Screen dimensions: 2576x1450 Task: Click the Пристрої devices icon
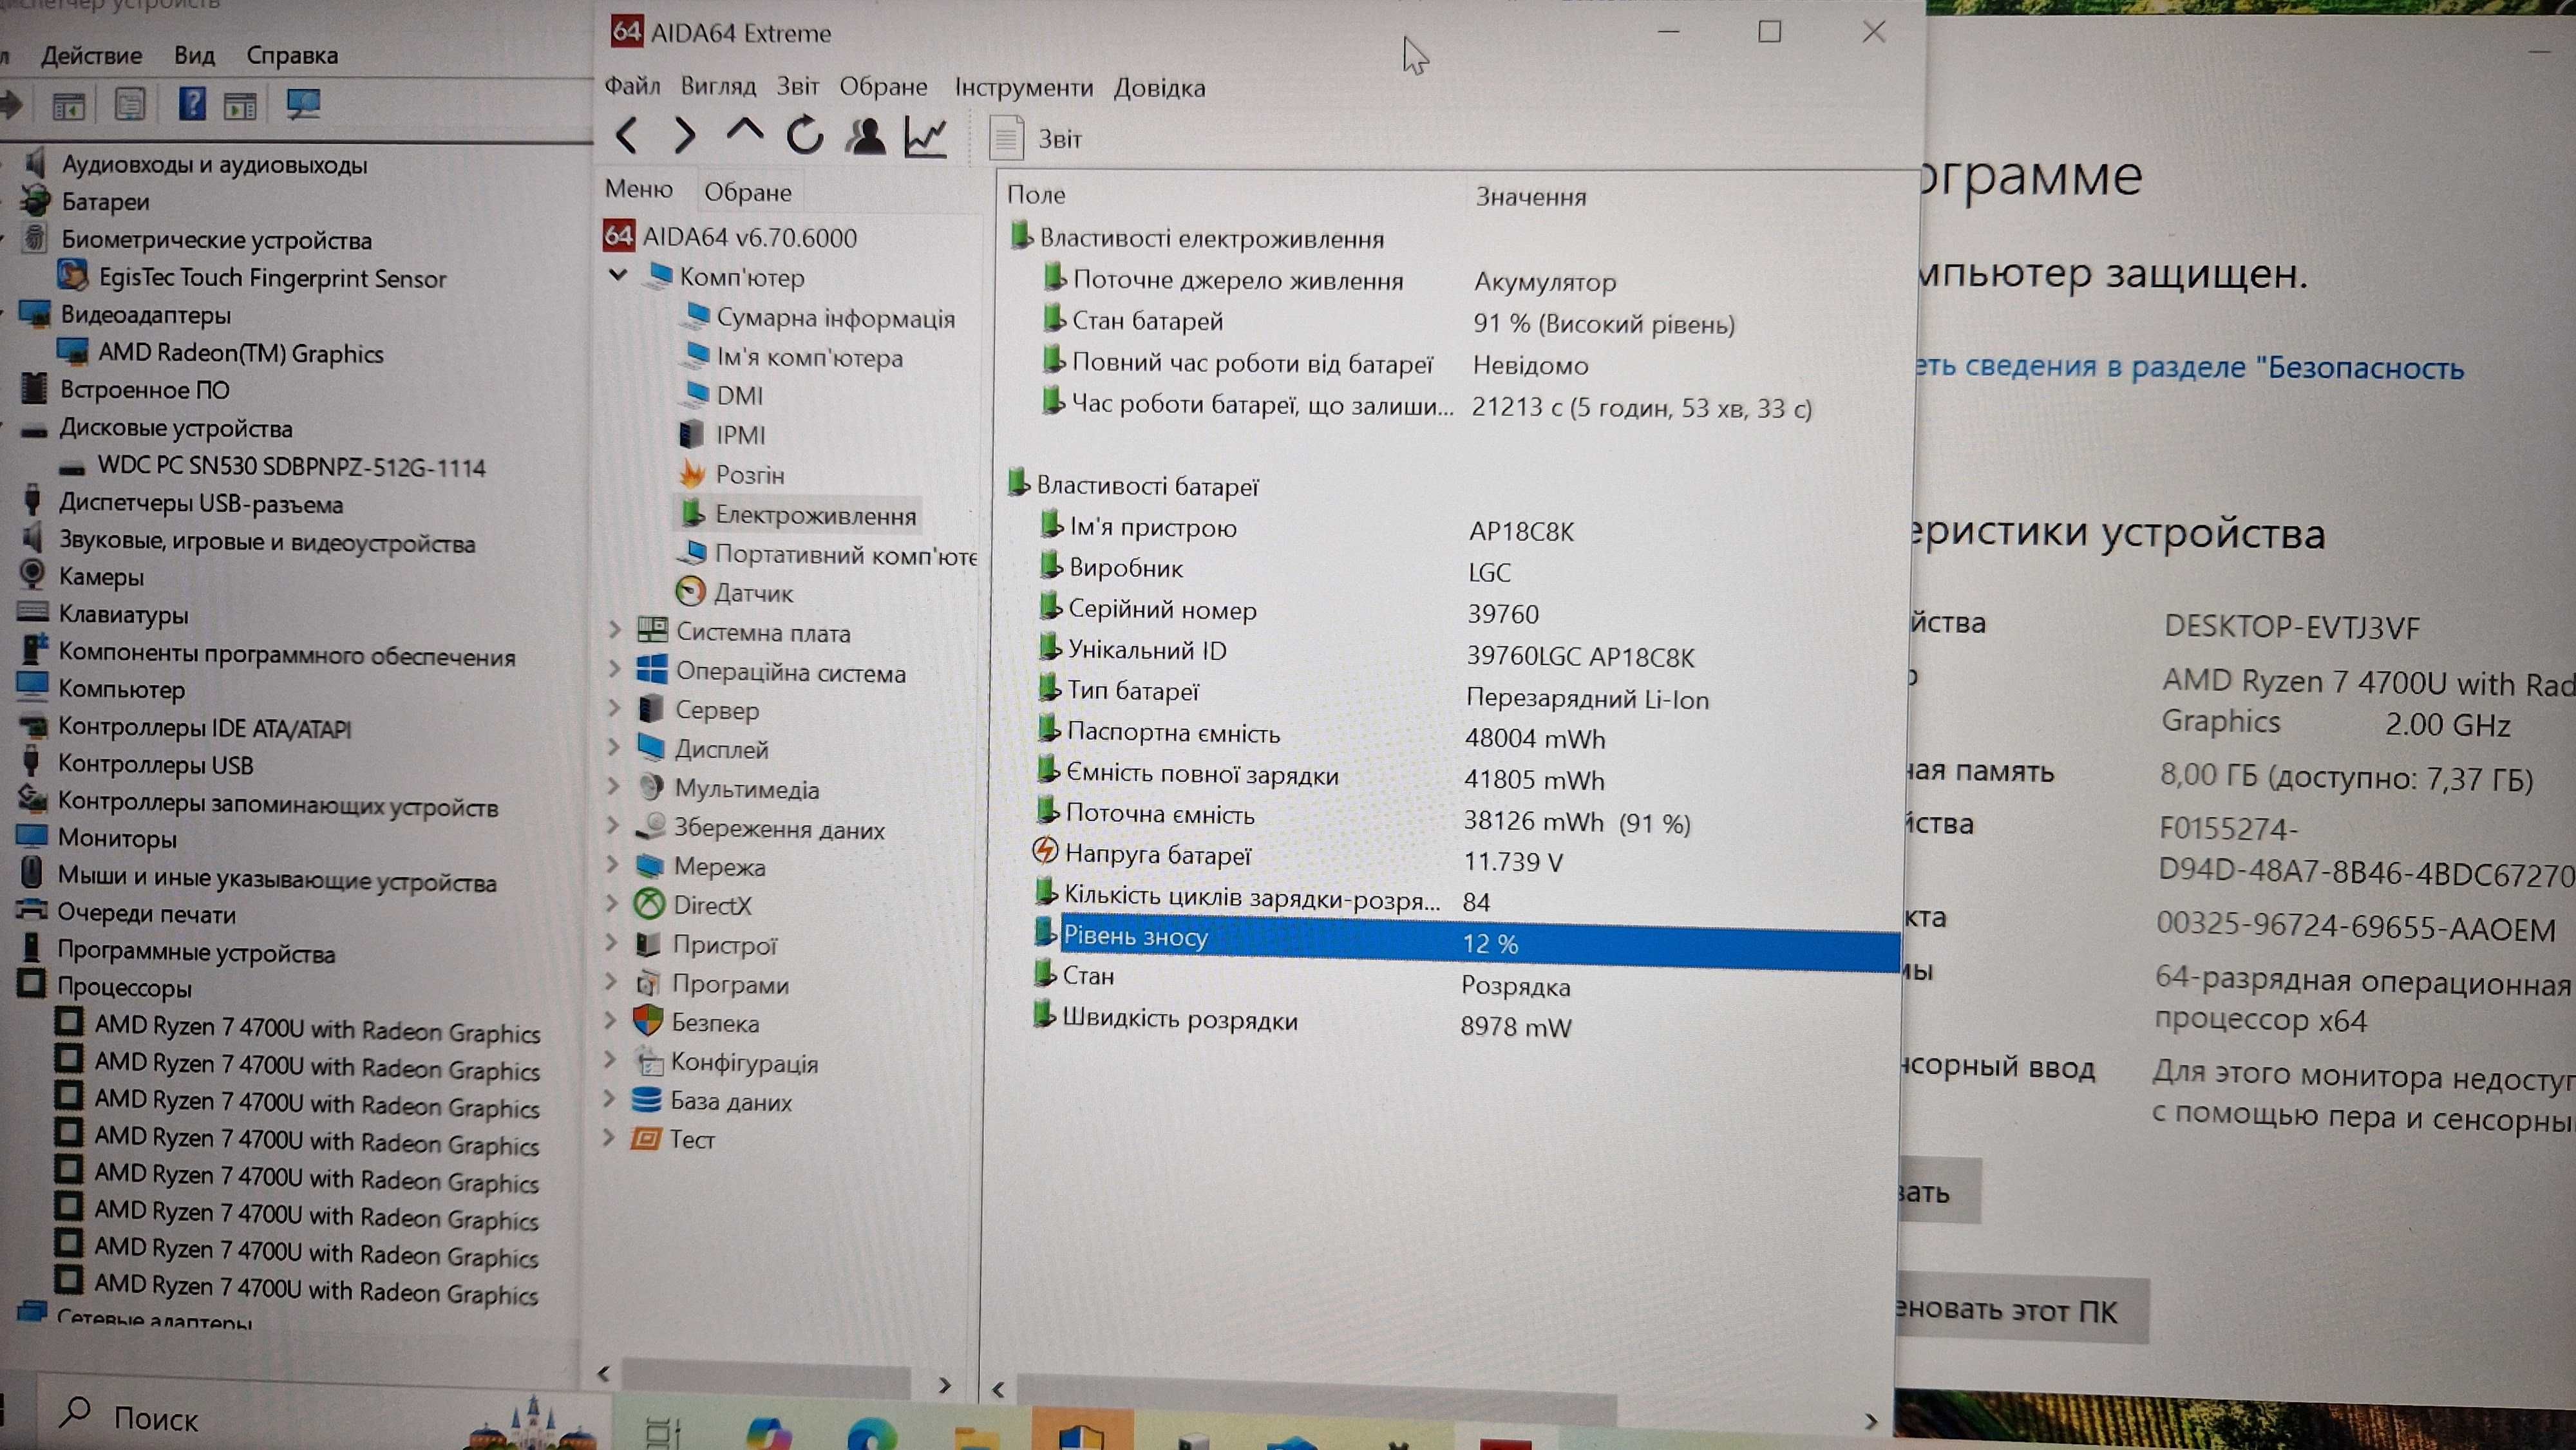point(649,944)
